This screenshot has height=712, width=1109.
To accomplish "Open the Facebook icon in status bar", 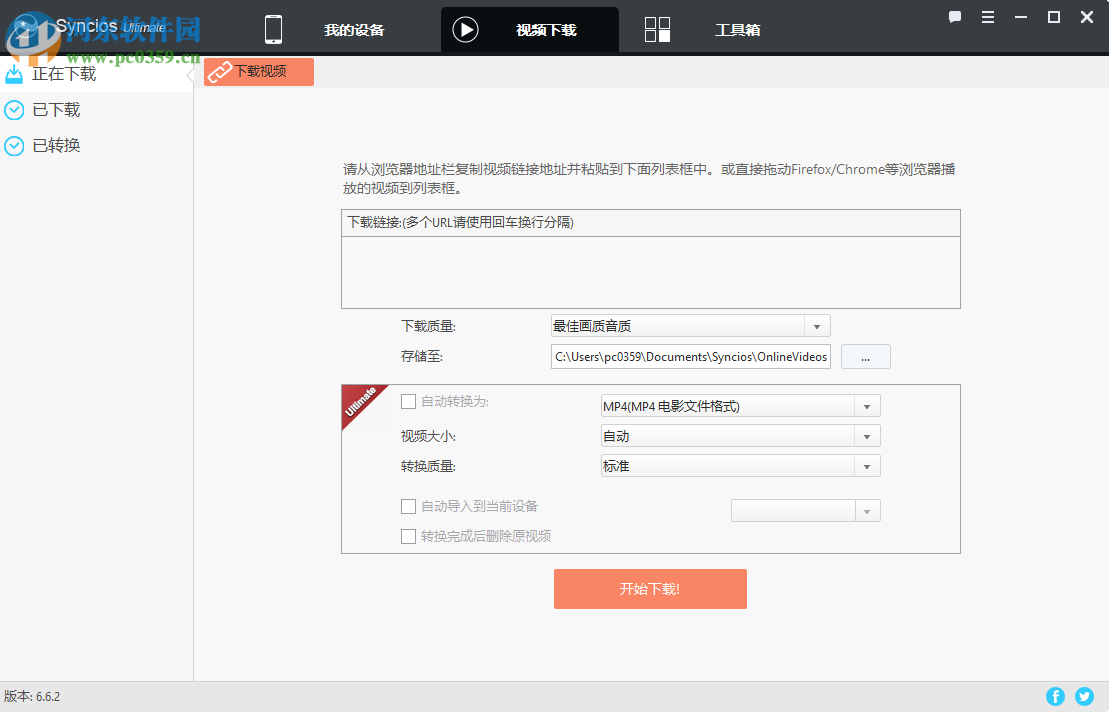I will click(x=1055, y=696).
